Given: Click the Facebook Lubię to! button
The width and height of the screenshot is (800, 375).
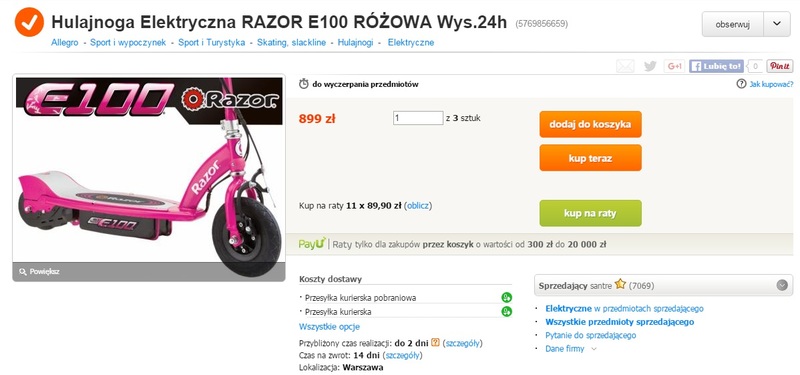Looking at the screenshot, I should (716, 66).
